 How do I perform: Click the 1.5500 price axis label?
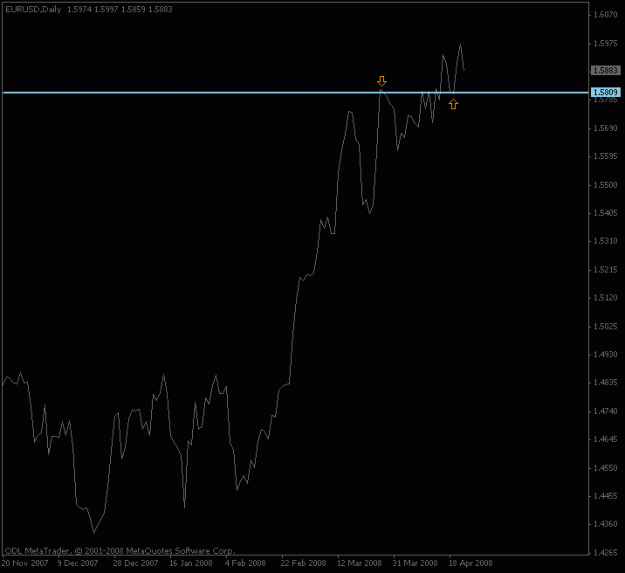pos(605,185)
